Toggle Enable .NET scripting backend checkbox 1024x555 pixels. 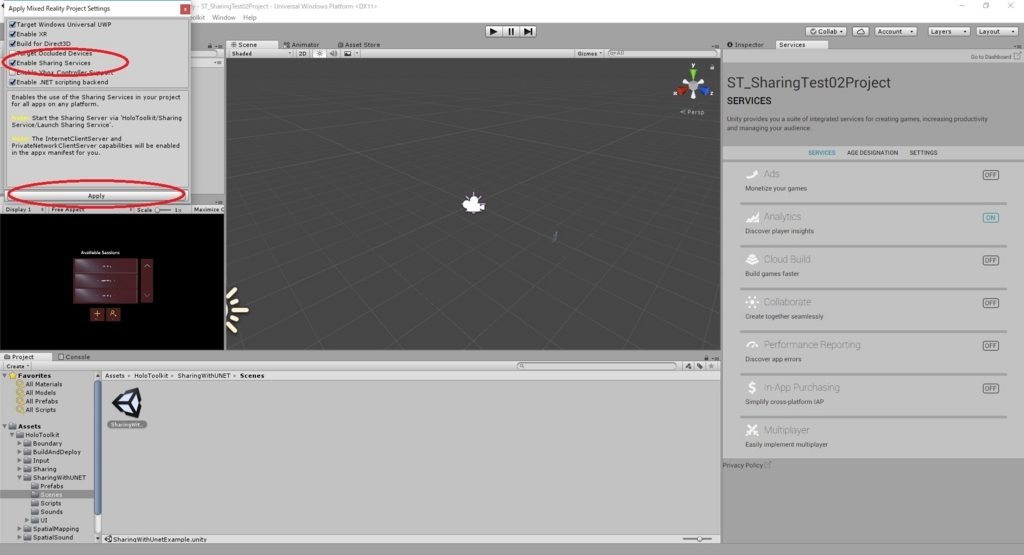pyautogui.click(x=12, y=82)
